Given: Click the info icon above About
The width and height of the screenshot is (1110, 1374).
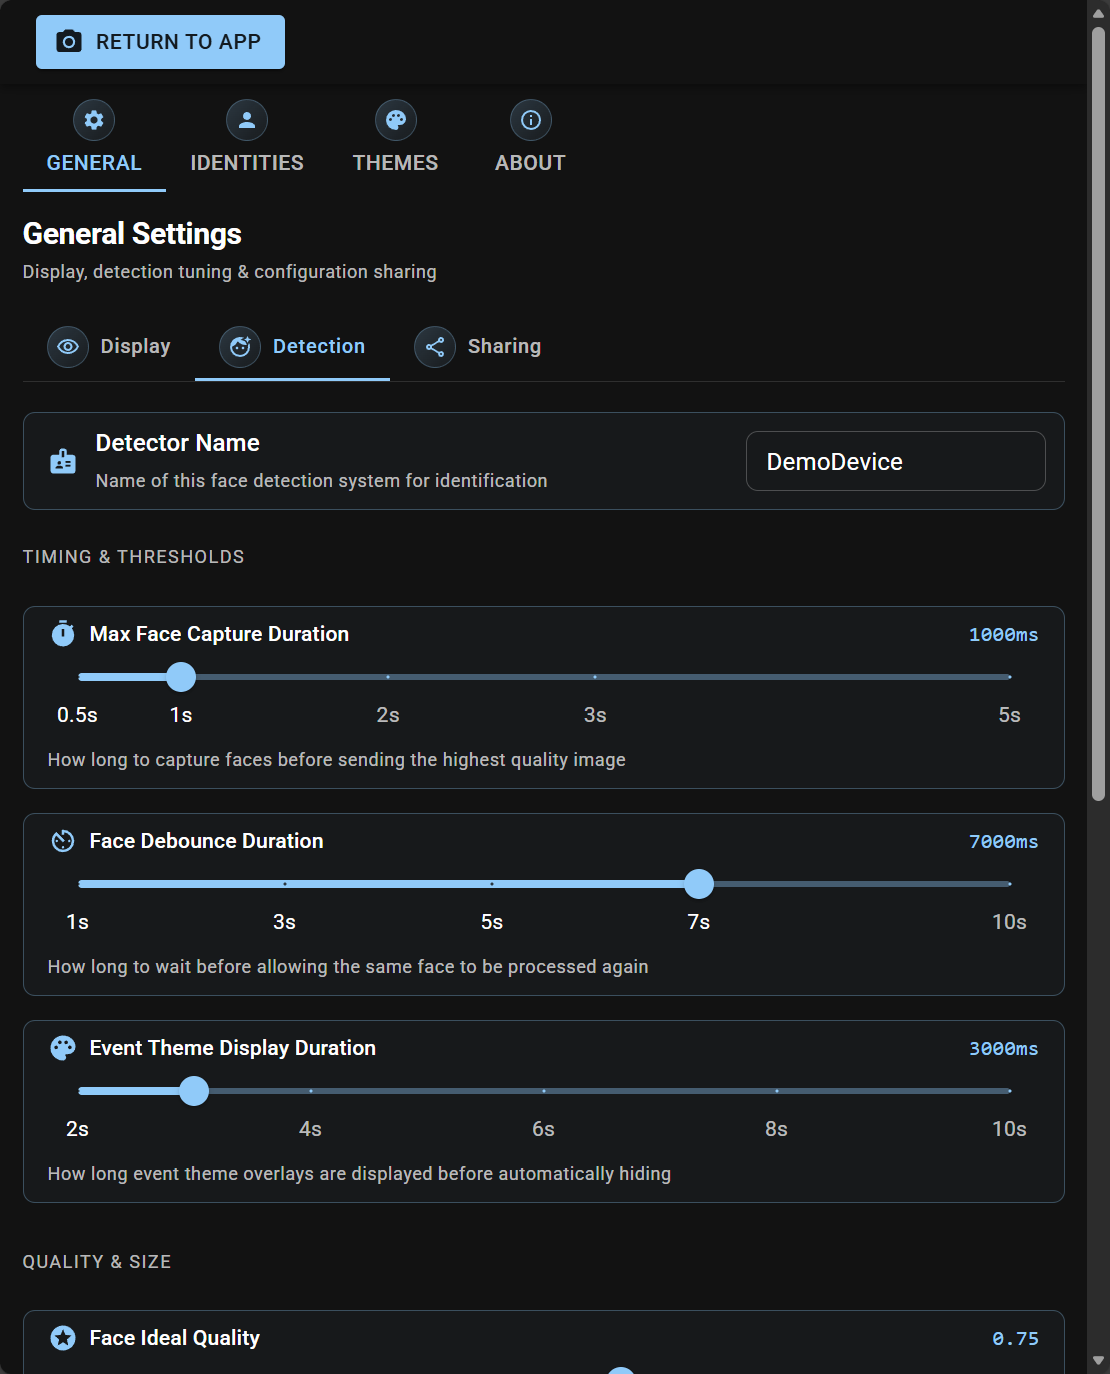Looking at the screenshot, I should (530, 119).
